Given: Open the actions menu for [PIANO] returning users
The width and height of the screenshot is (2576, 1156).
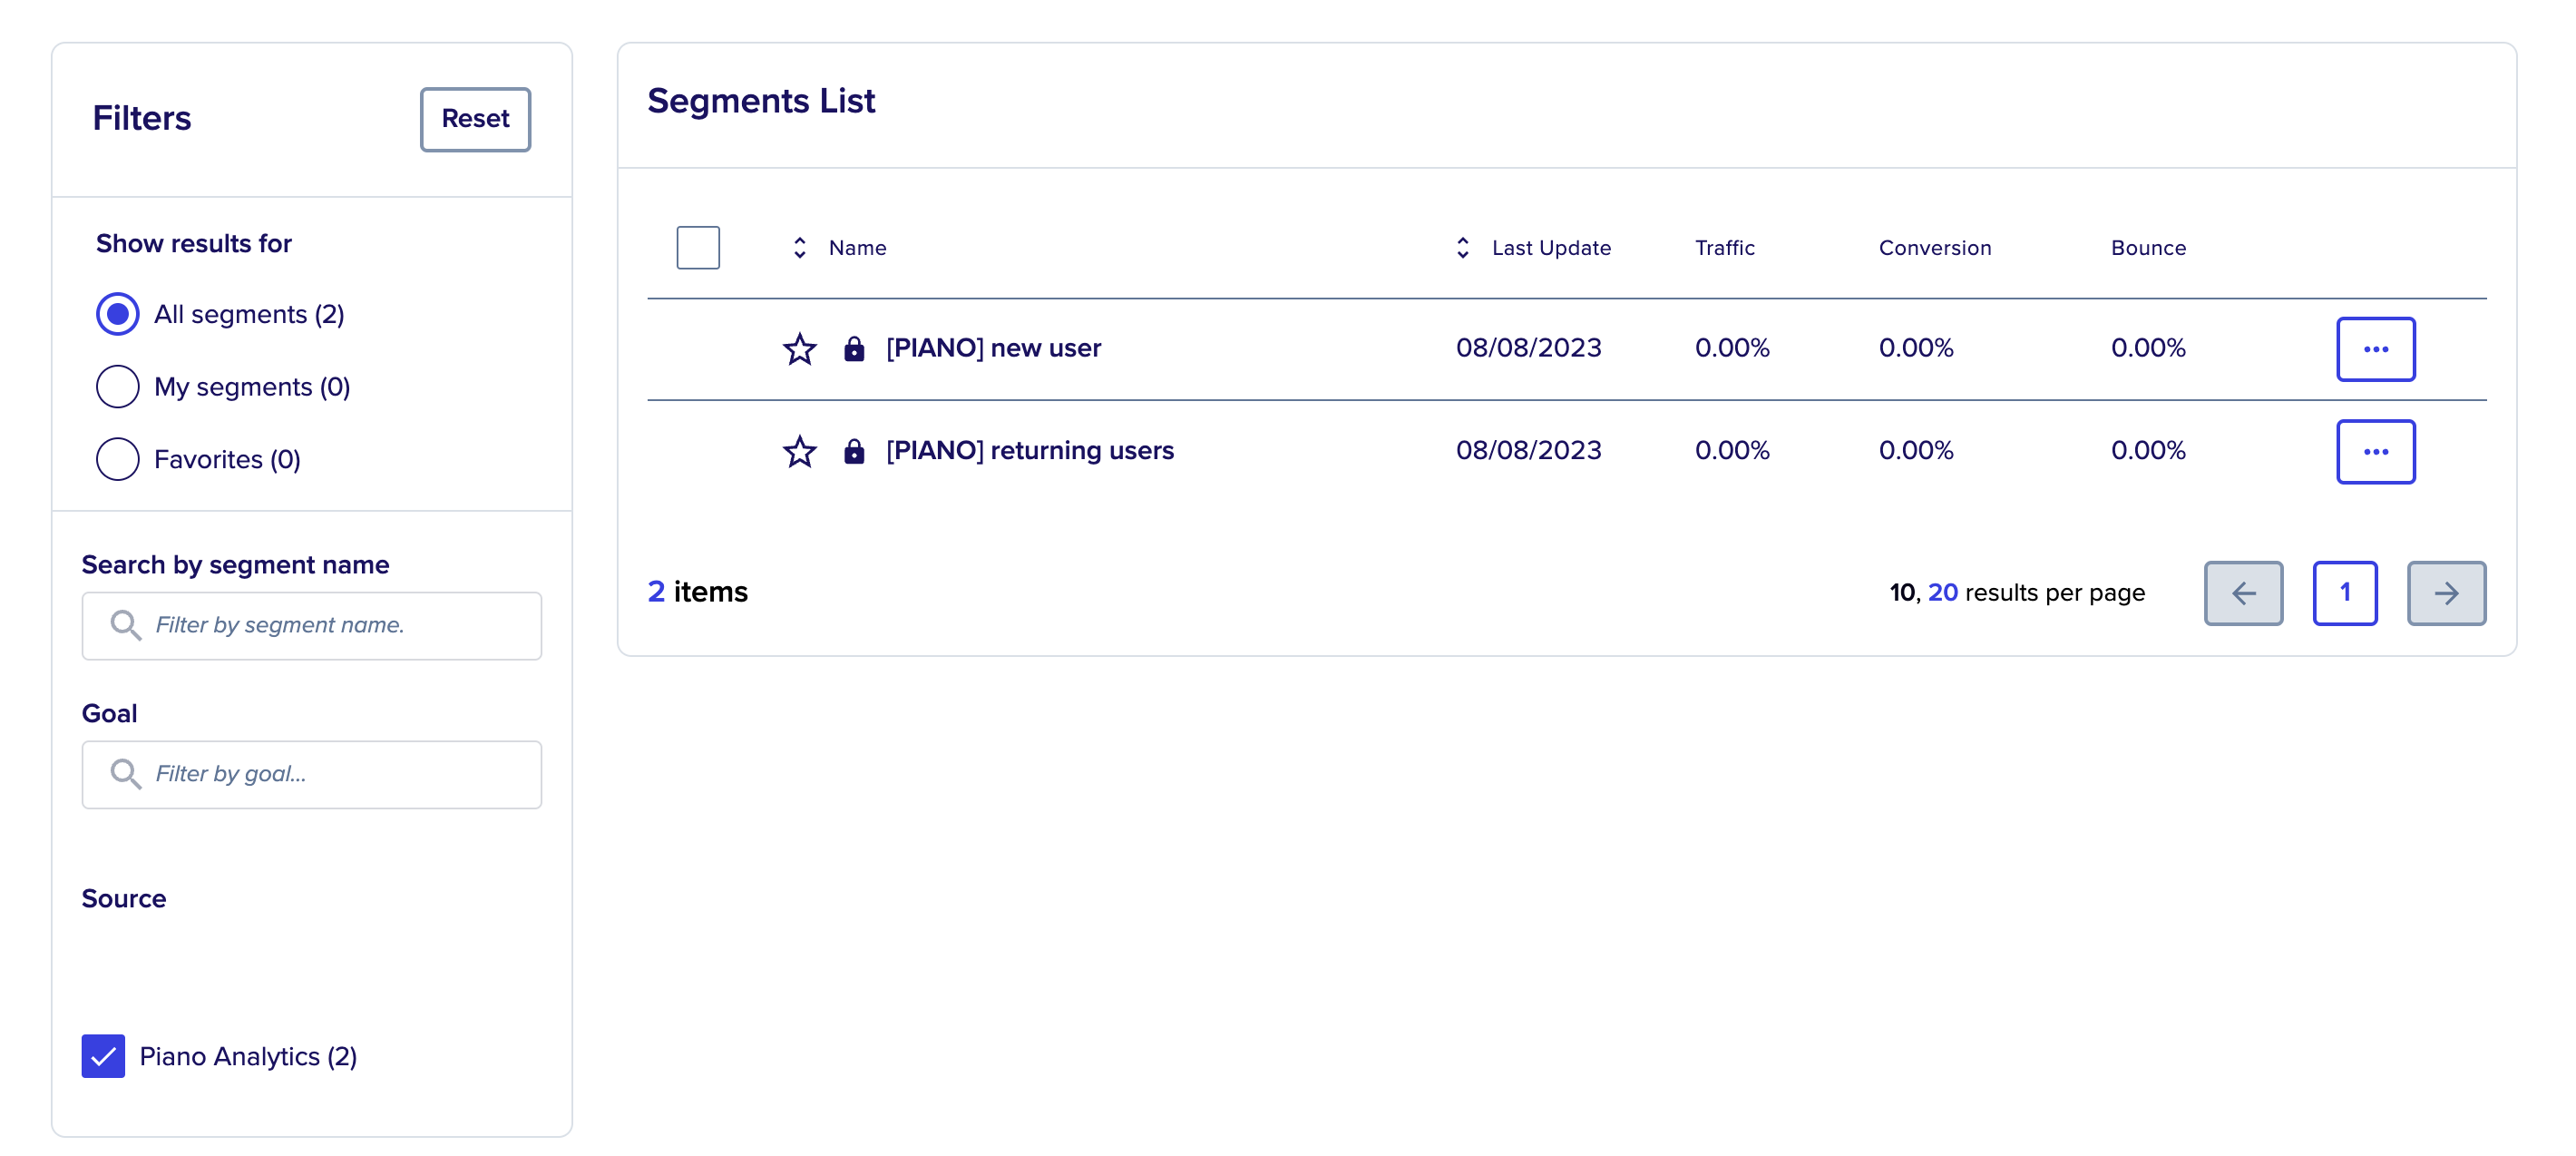Looking at the screenshot, I should 2376,451.
